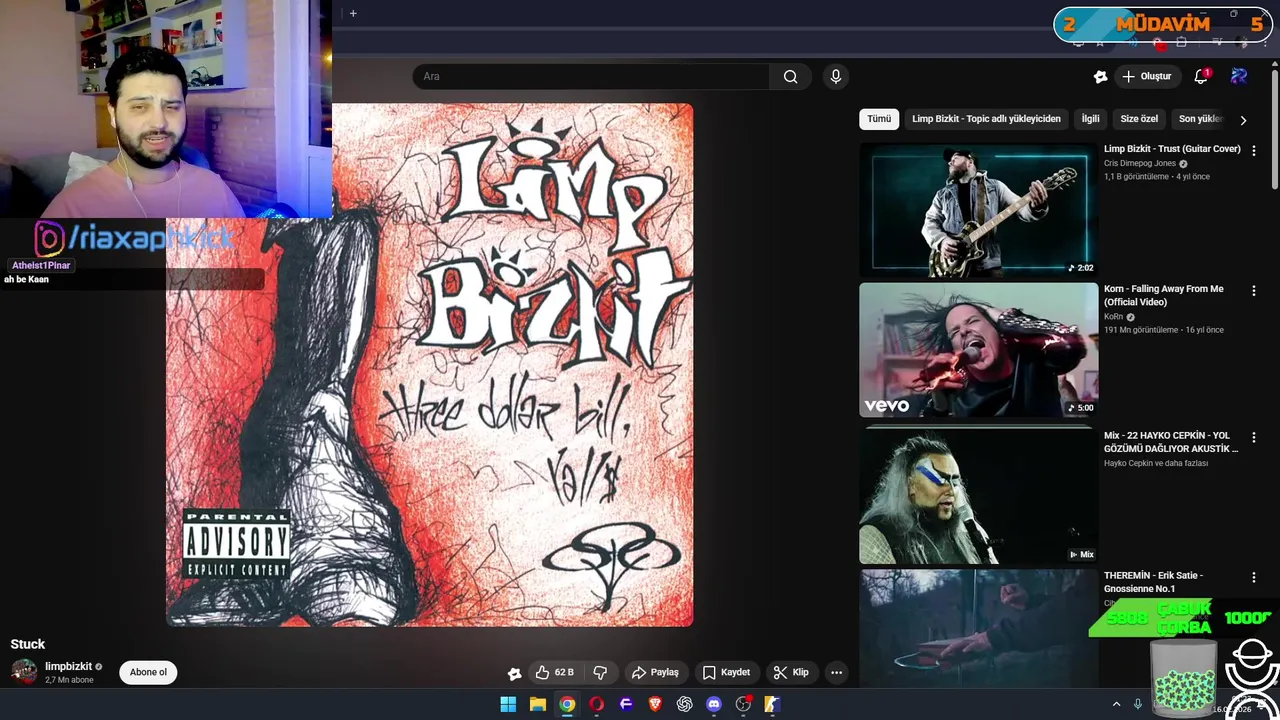Viewport: 1280px width, 720px height.
Task: Open Opera browser from the taskbar
Action: coord(596,704)
